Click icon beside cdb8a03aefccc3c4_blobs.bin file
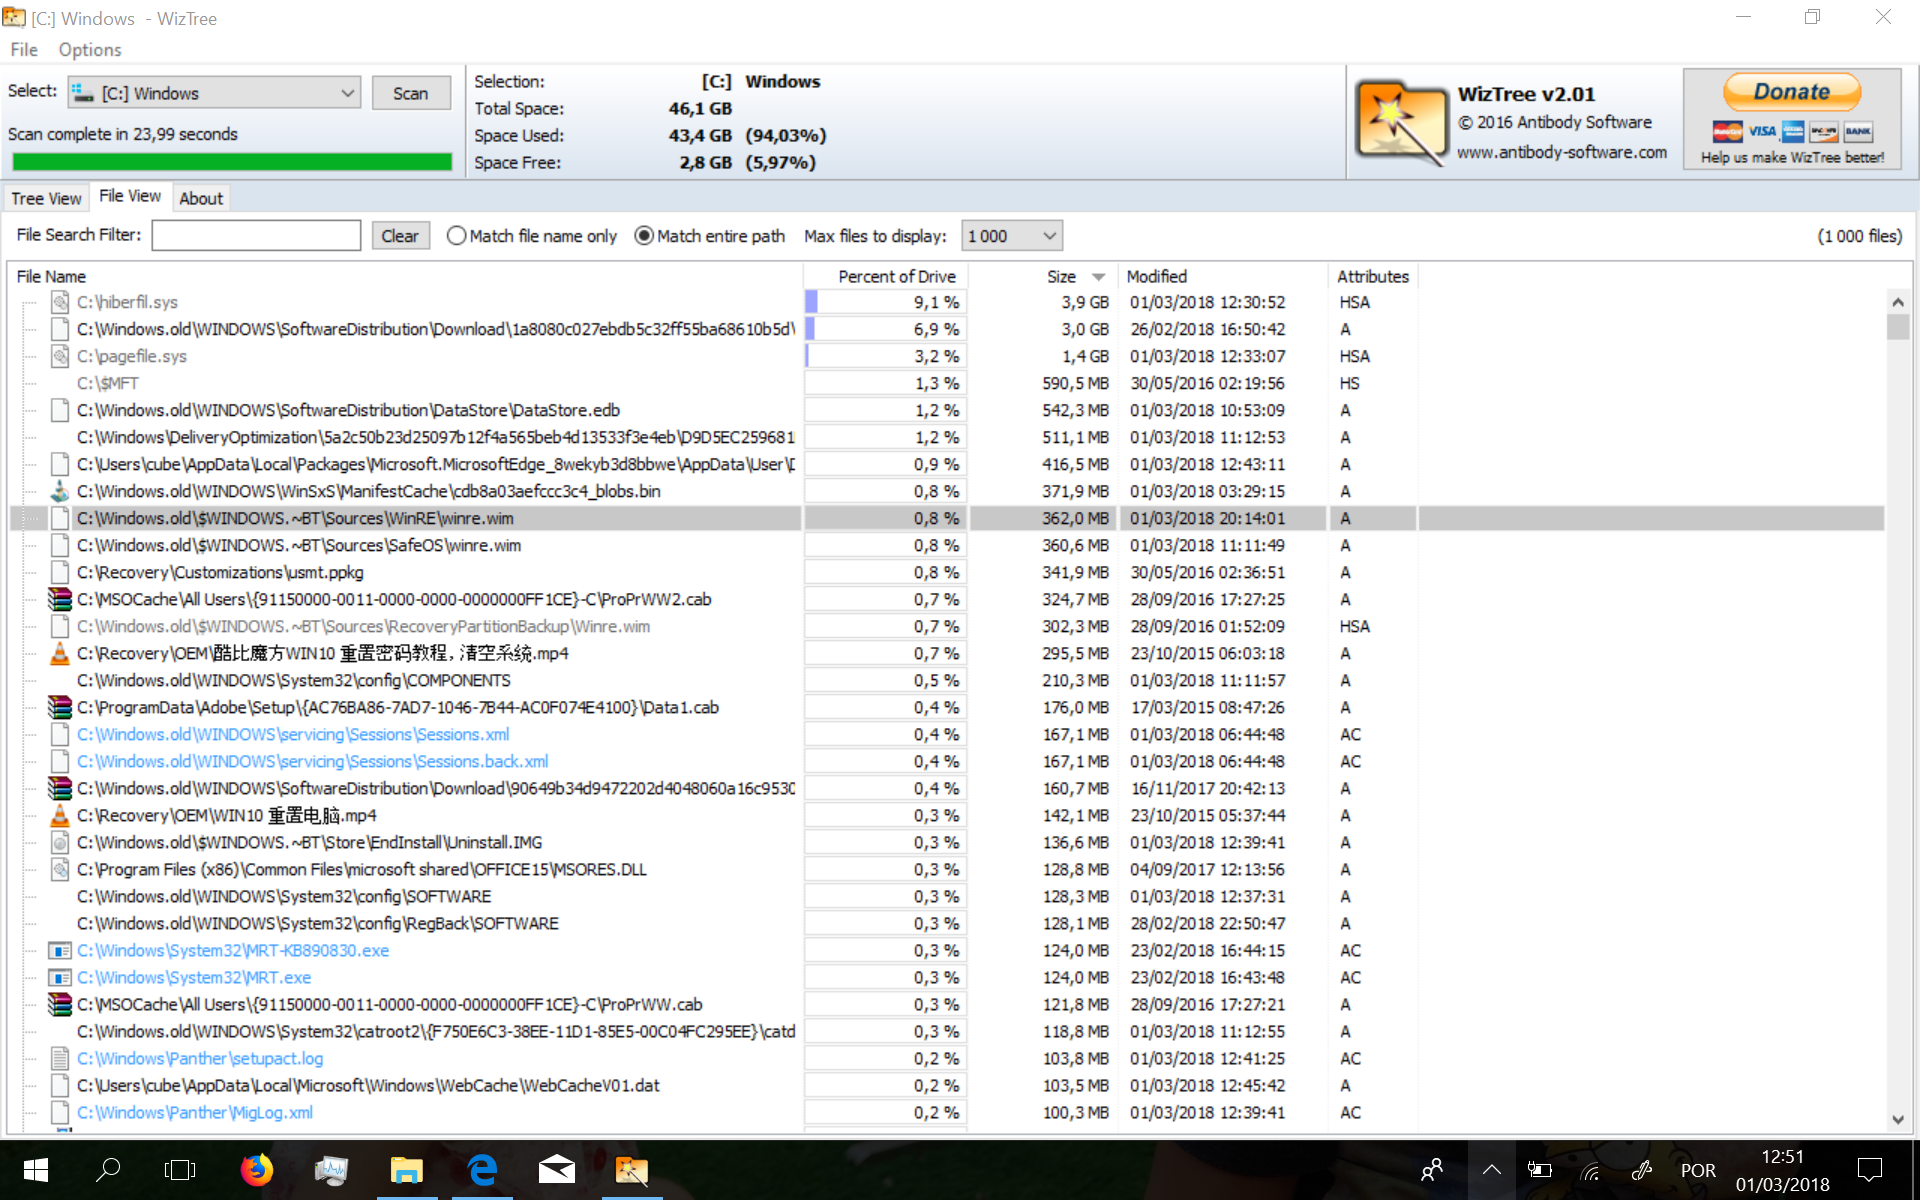The height and width of the screenshot is (1200, 1920). click(60, 491)
